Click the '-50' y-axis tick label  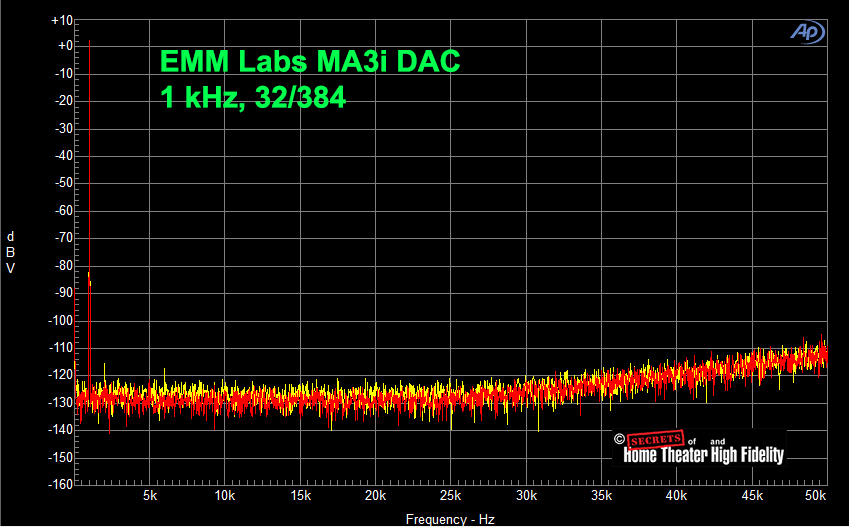click(x=63, y=183)
